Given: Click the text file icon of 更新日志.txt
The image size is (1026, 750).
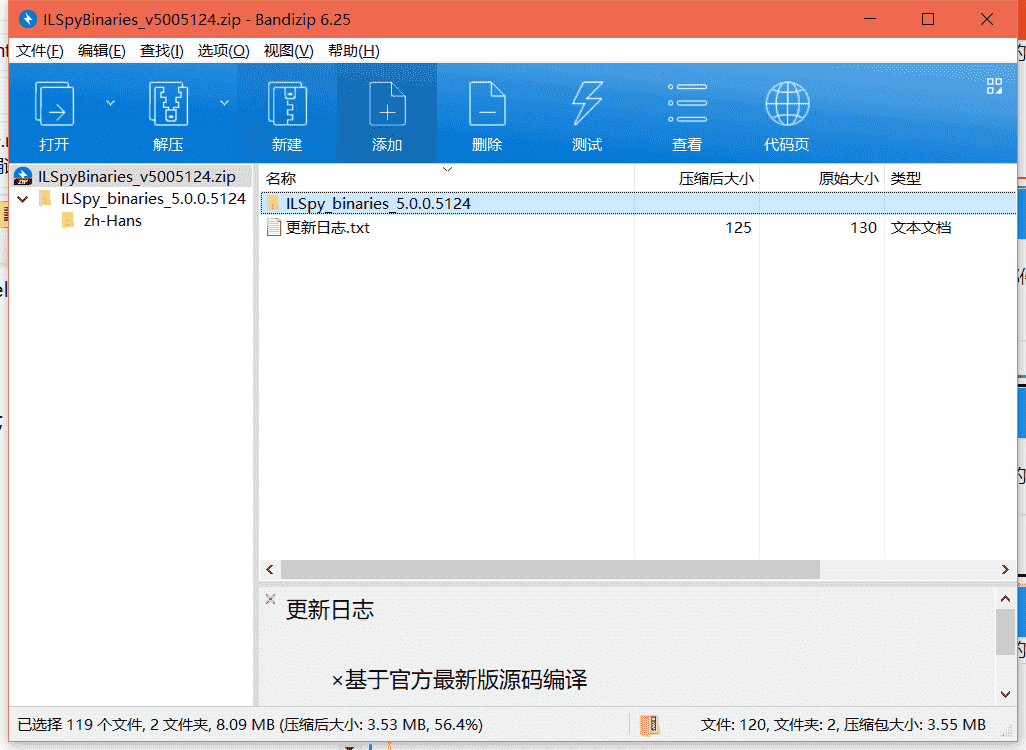Looking at the screenshot, I should pyautogui.click(x=274, y=228).
